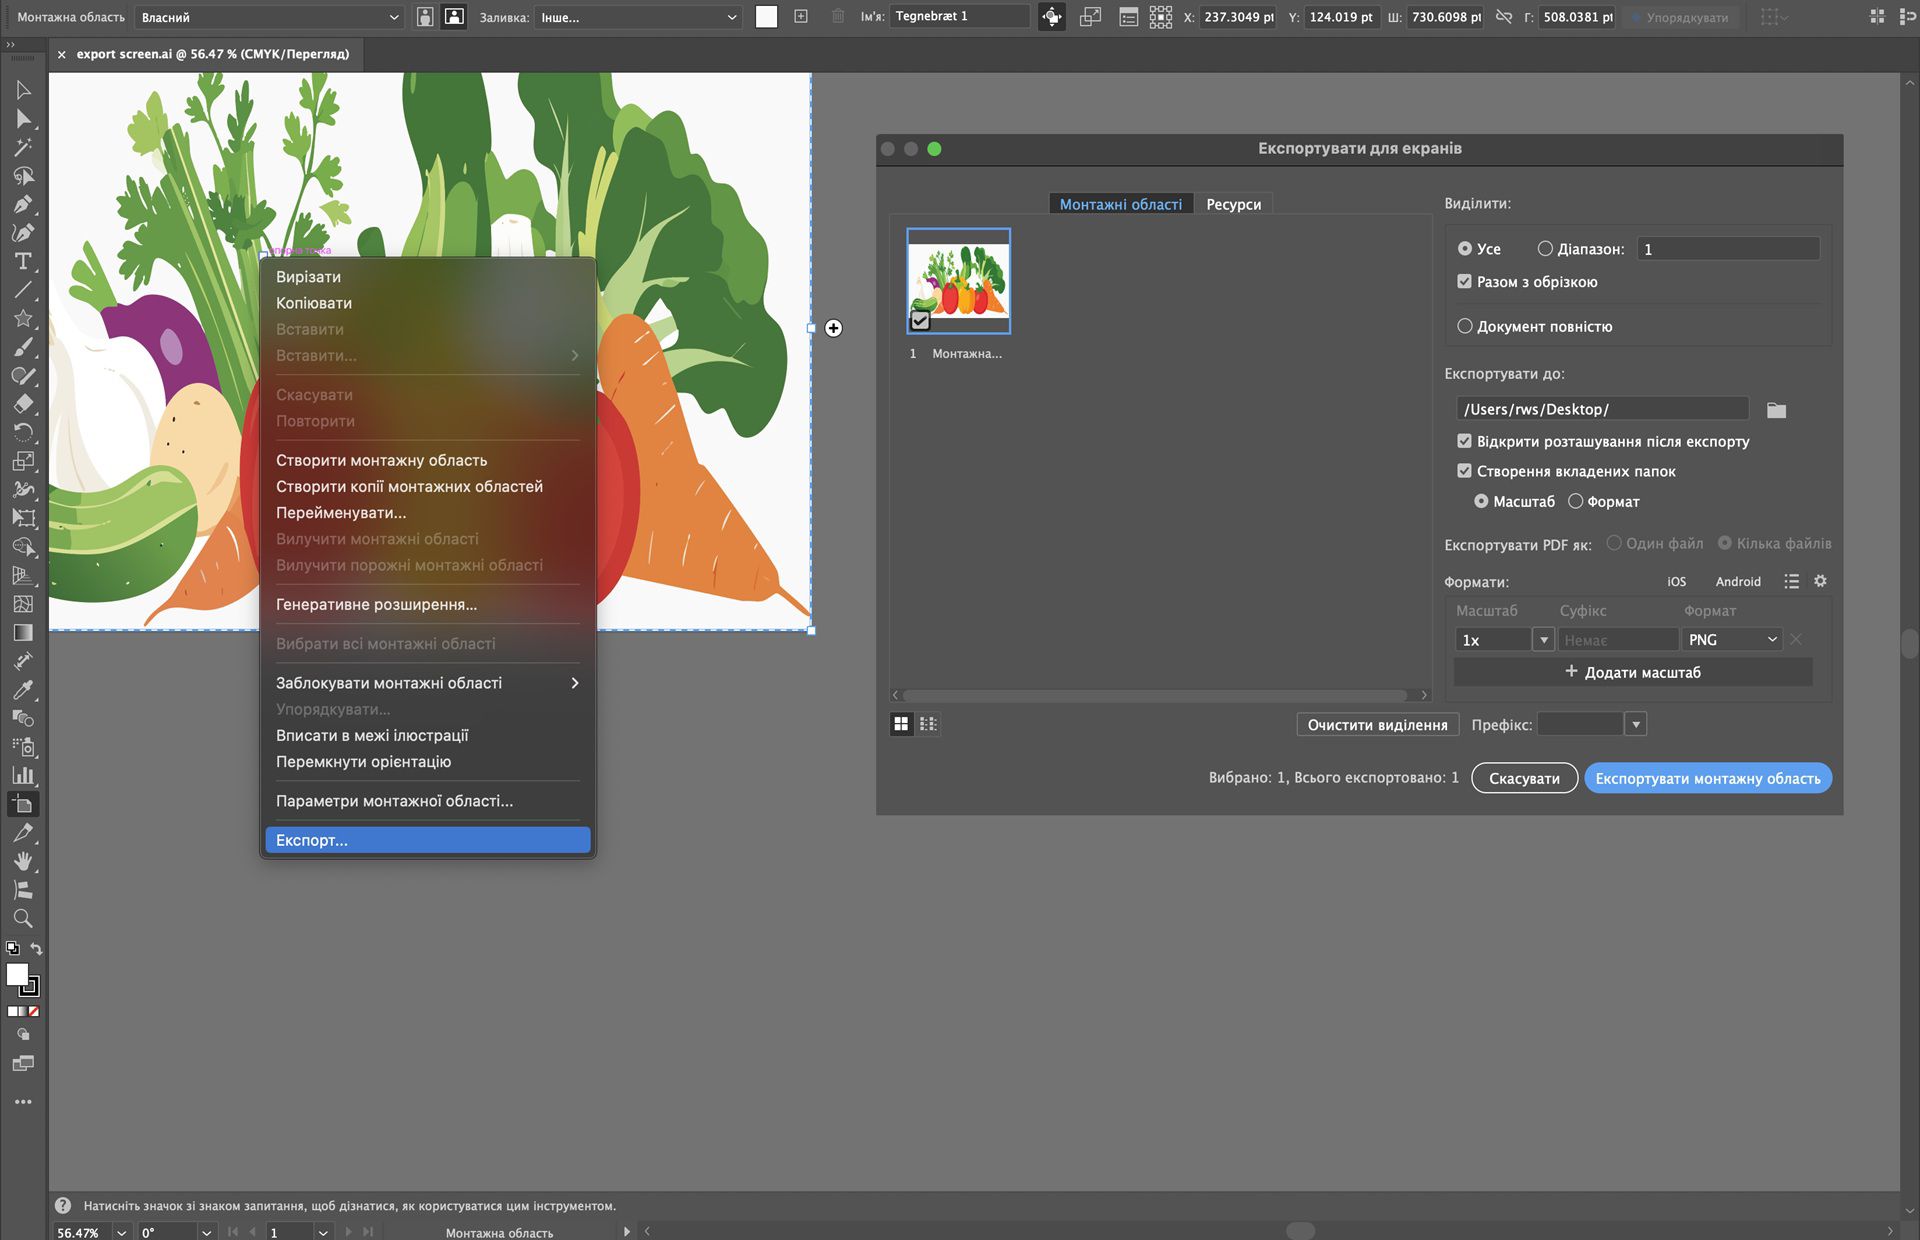Select the Pen tool
1920x1240 pixels.
[x=23, y=205]
